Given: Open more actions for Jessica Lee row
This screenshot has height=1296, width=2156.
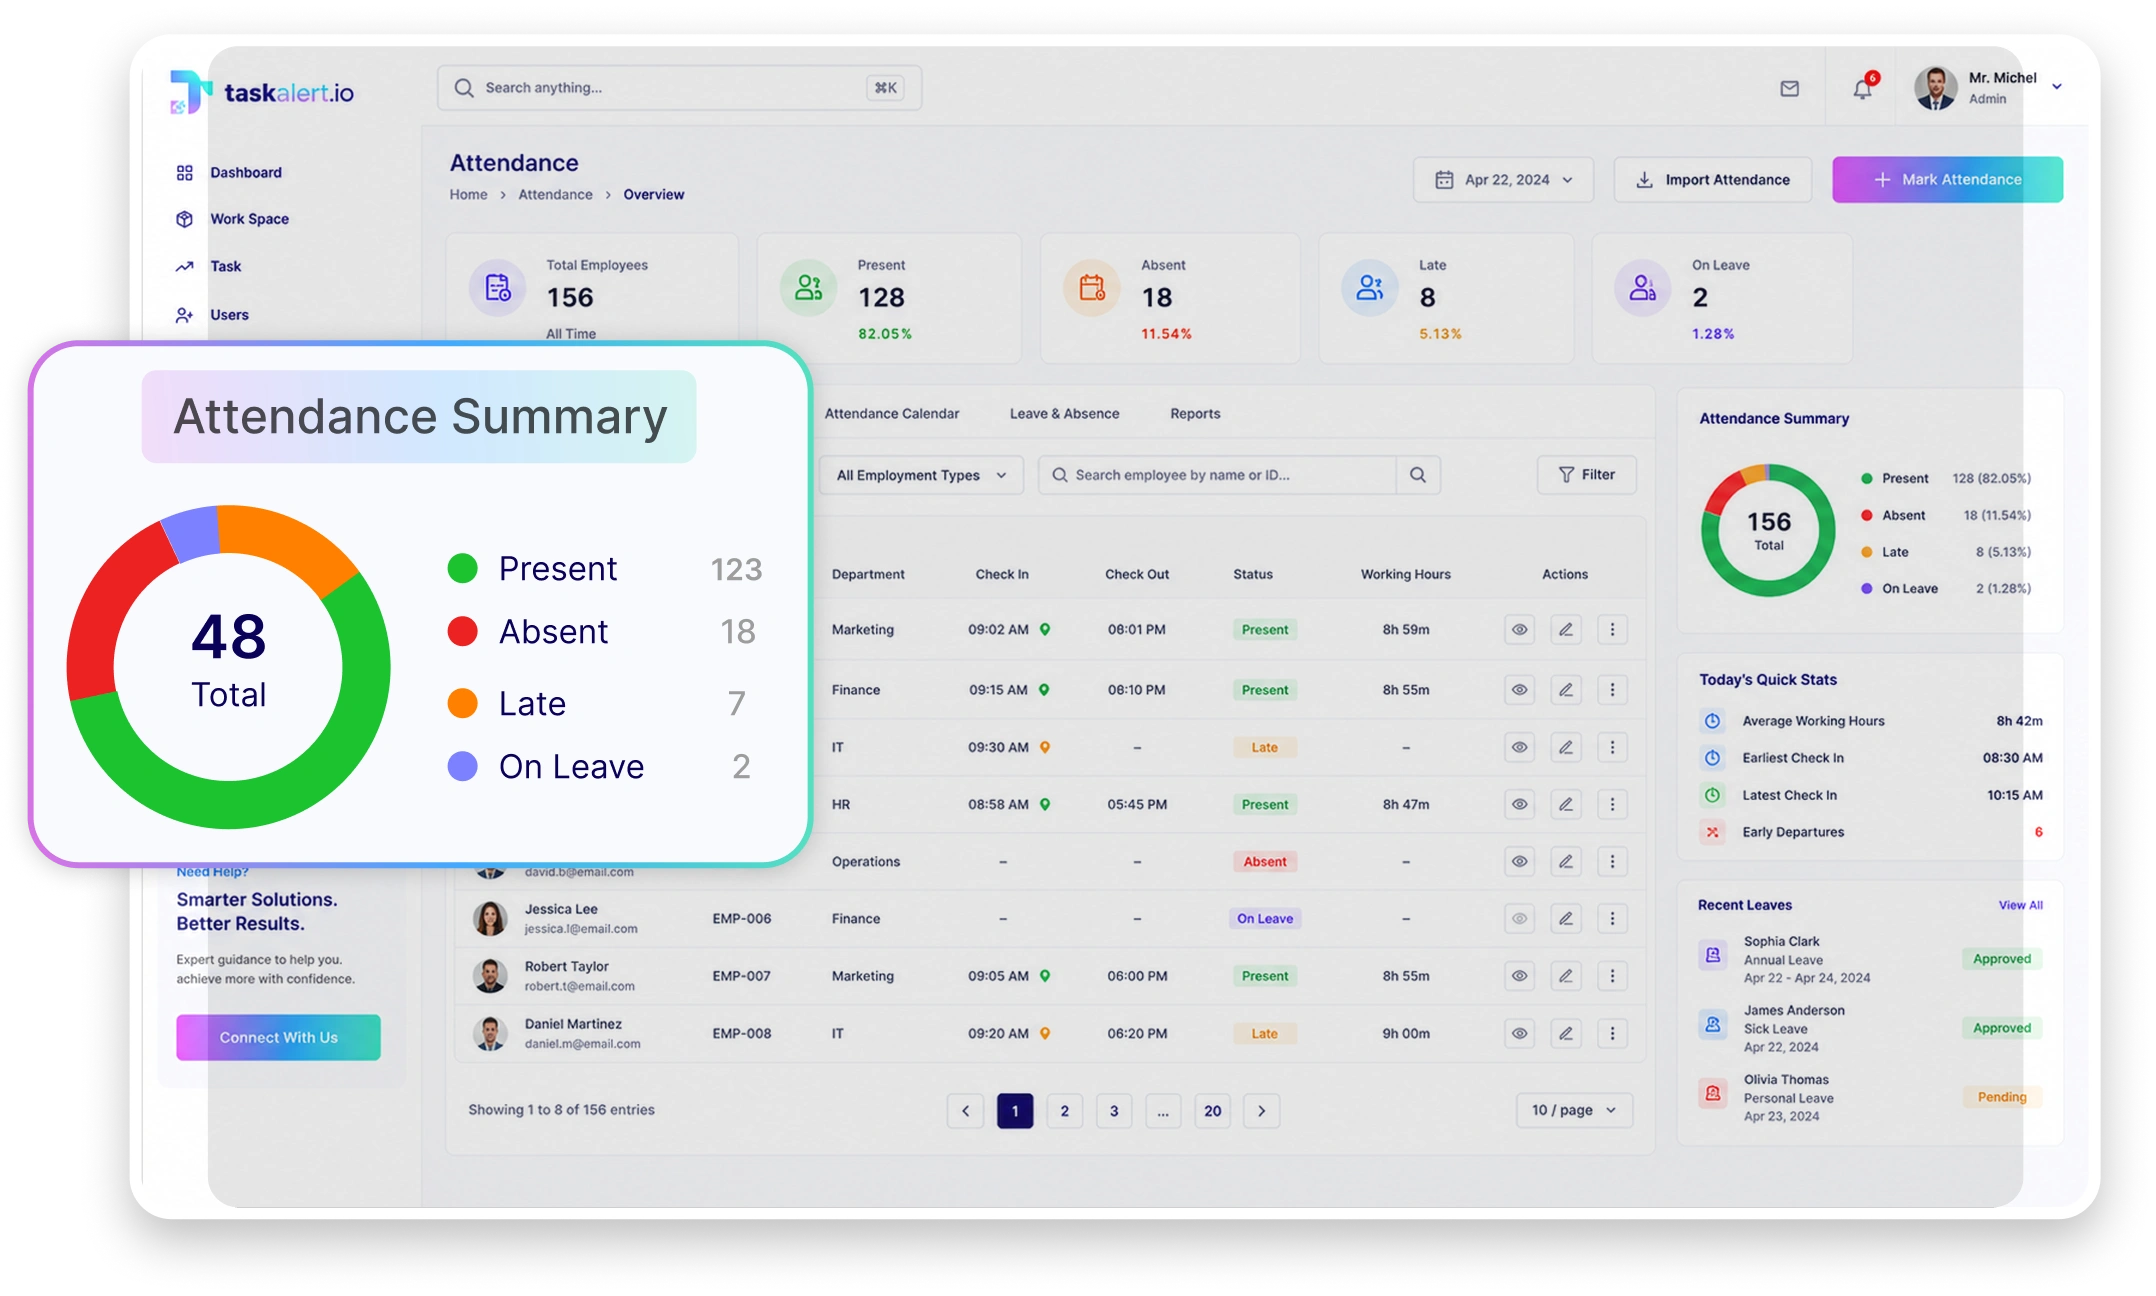Looking at the screenshot, I should click(1612, 918).
